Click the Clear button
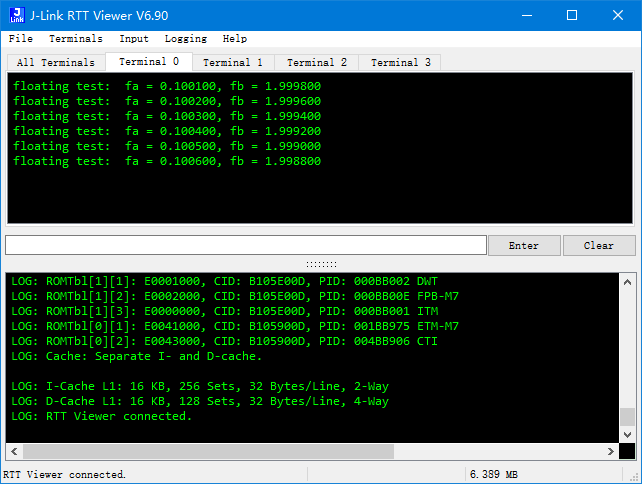Screen dimensions: 642x484 tap(599, 245)
